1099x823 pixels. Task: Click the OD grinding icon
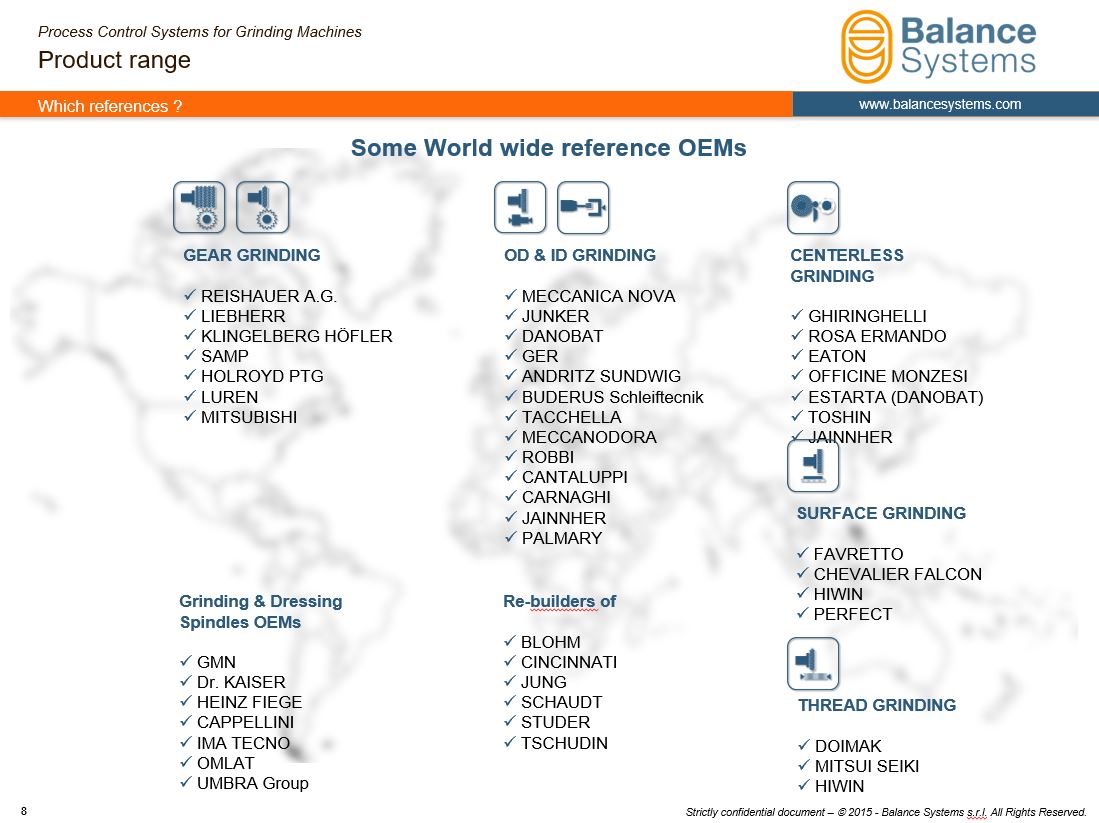520,207
